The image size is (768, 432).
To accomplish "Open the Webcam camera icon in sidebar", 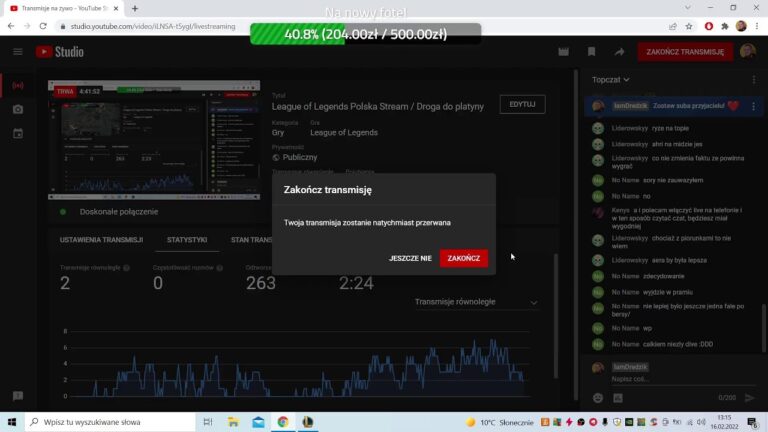I will tap(17, 108).
